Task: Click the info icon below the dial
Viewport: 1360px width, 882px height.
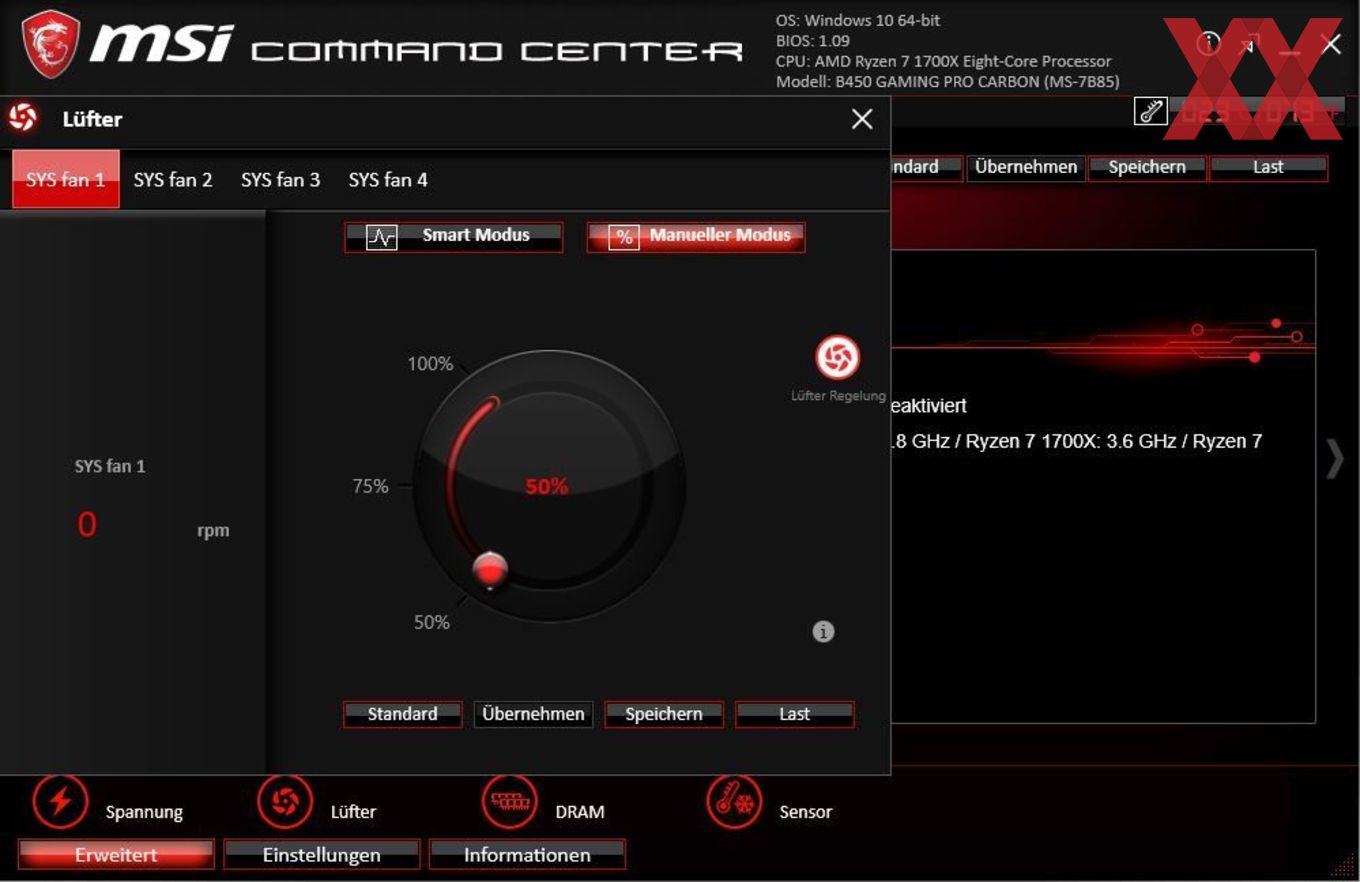Action: click(823, 632)
